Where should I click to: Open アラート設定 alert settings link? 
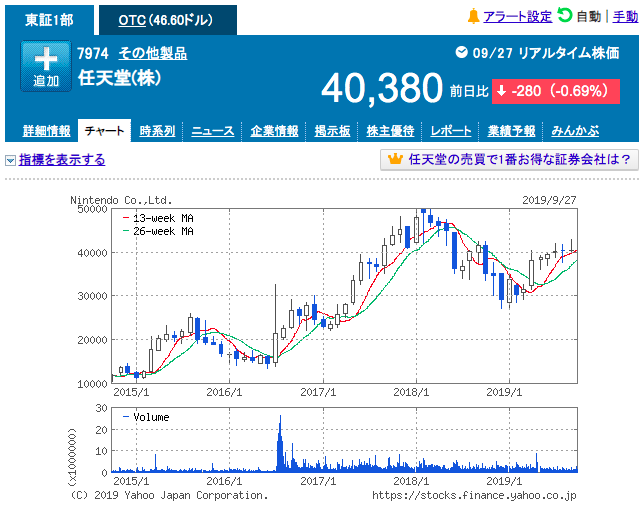(x=518, y=17)
